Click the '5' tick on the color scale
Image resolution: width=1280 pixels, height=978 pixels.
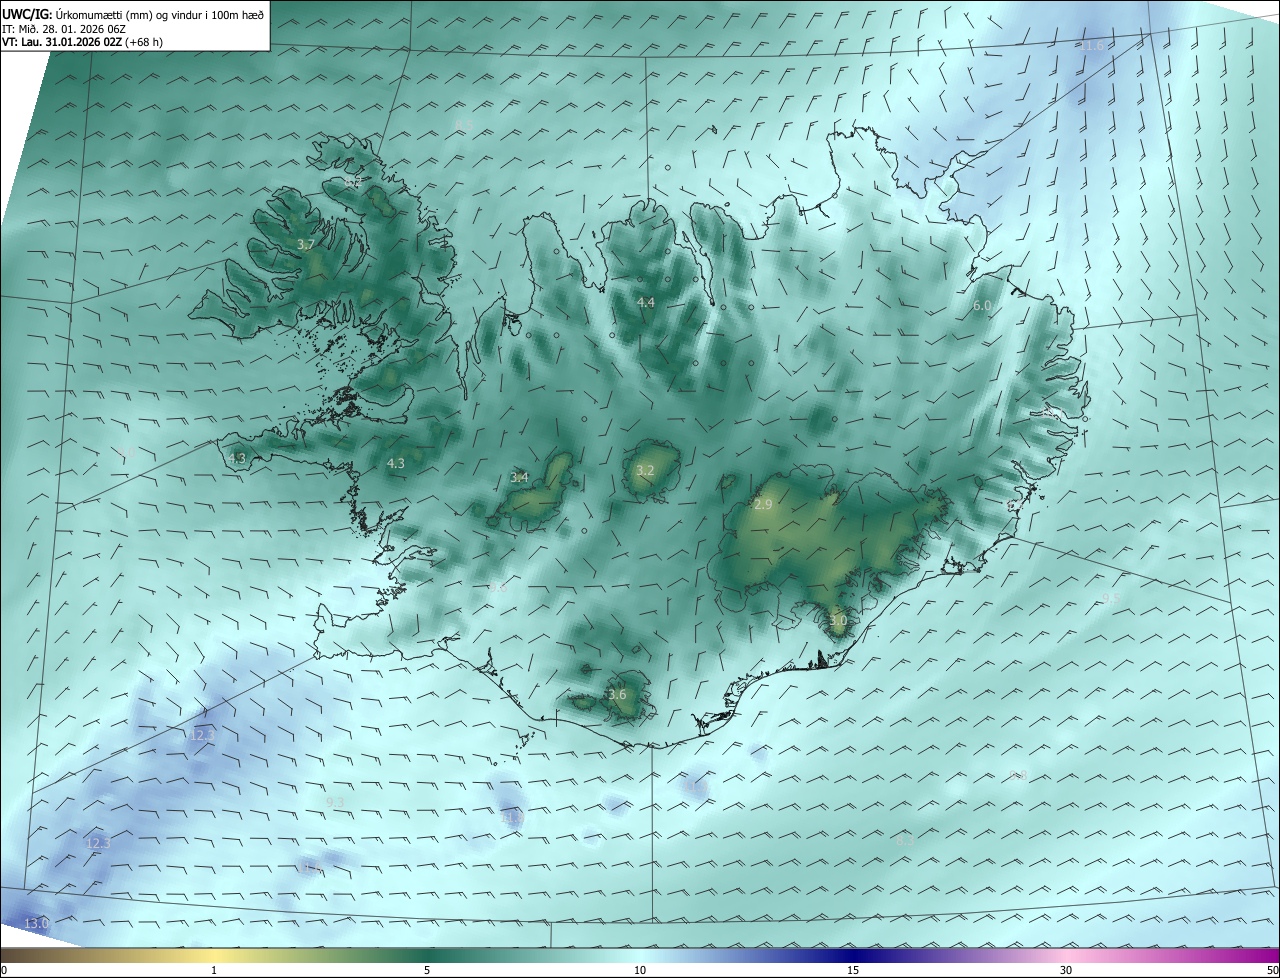click(x=427, y=970)
